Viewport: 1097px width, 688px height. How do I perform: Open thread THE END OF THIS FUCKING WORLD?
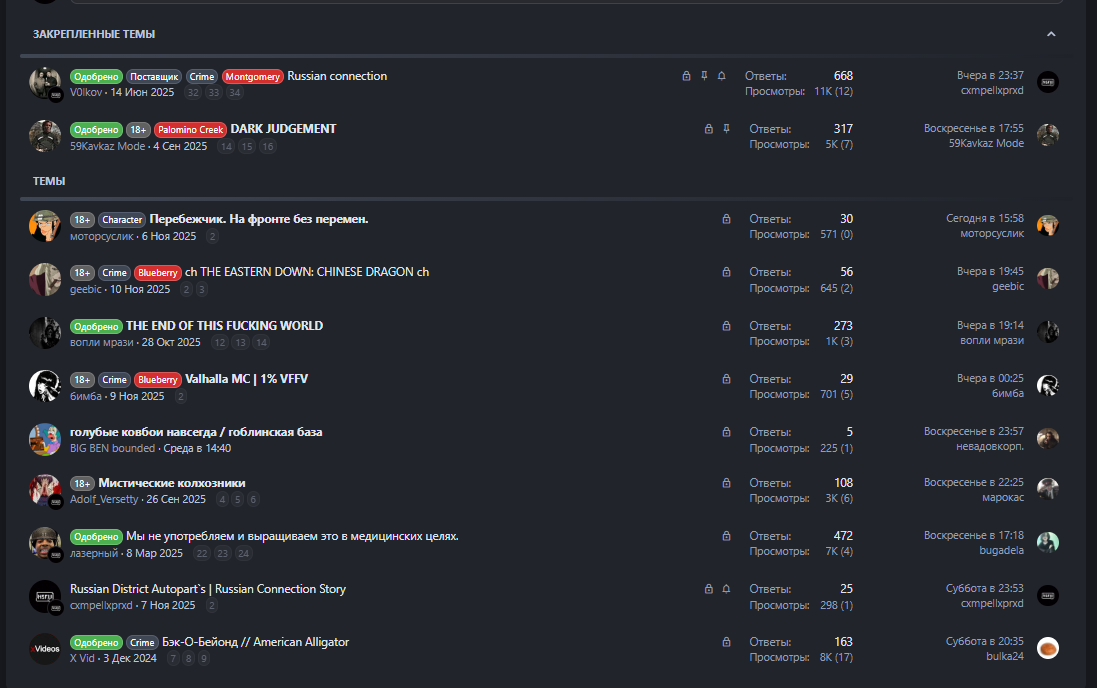224,326
